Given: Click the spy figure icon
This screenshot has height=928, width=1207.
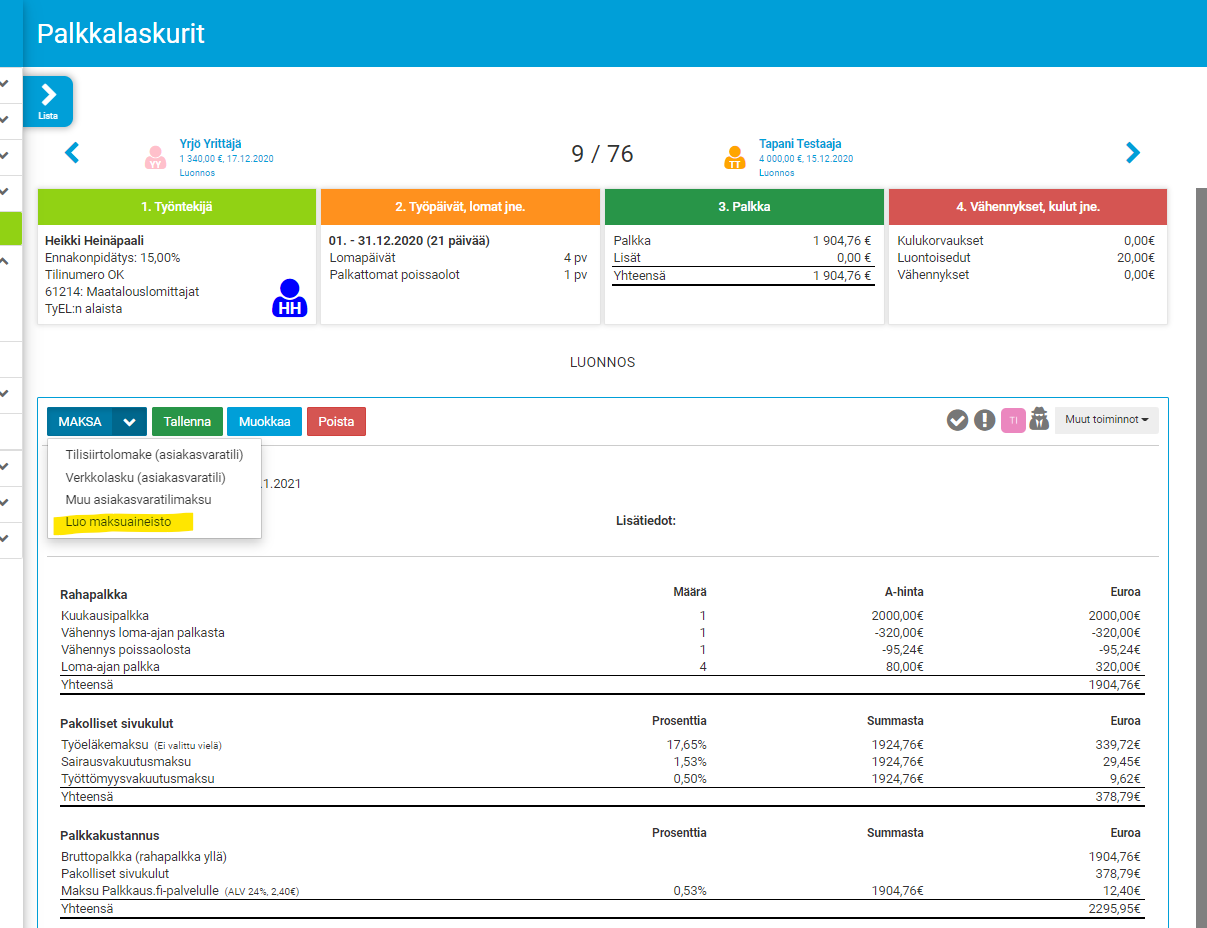Looking at the screenshot, I should pos(1040,420).
